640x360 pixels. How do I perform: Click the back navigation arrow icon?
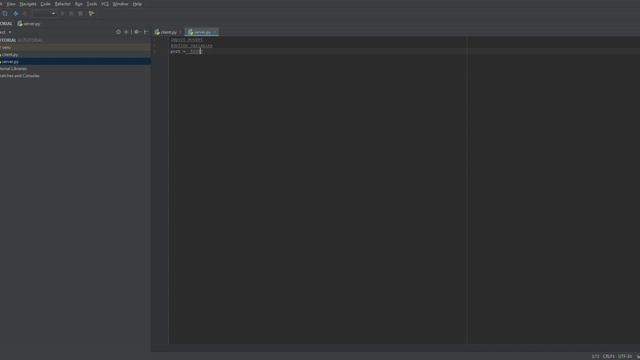25,13
